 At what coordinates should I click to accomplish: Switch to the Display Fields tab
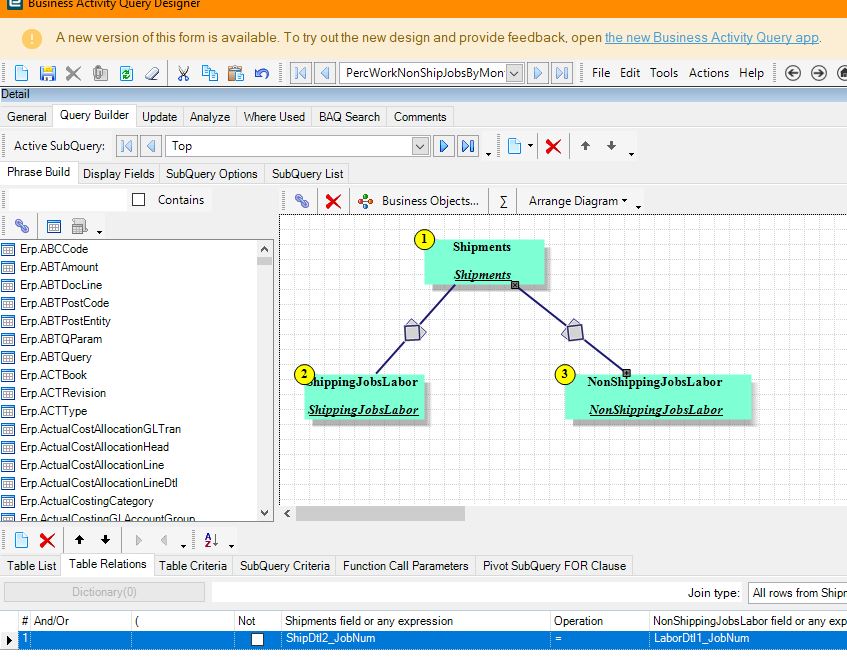point(118,174)
